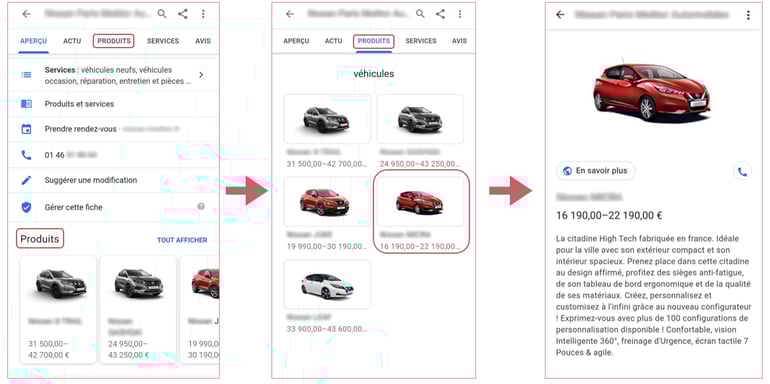Select PRODUITS tab in middle screen
Viewport: 770px width, 384px height.
[374, 41]
